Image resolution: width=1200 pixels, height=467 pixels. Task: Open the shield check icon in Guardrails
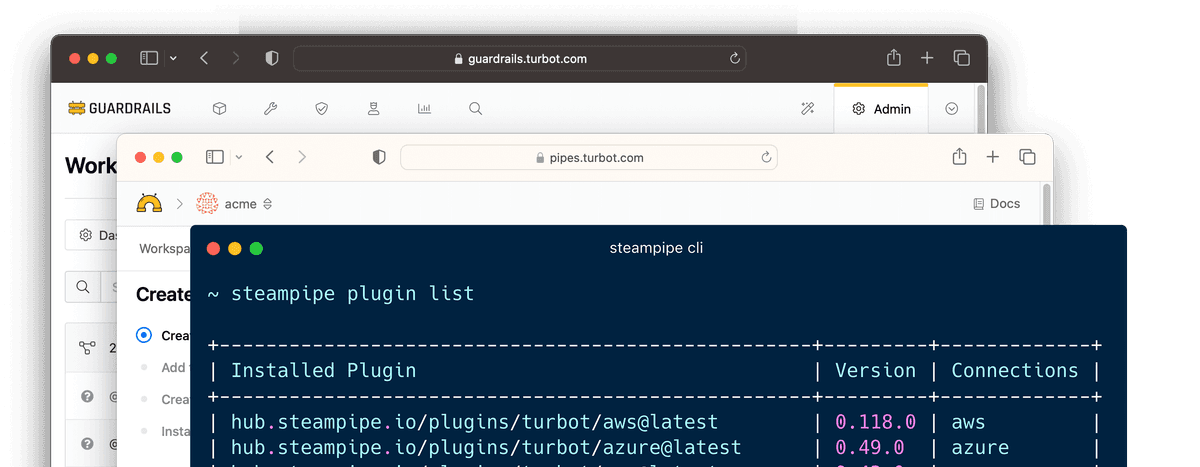click(321, 108)
